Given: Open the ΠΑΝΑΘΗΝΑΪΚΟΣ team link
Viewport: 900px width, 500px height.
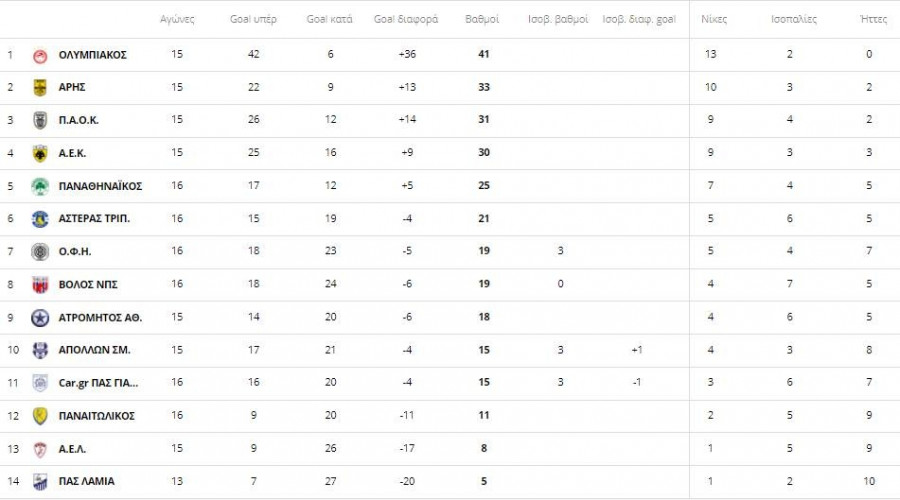Looking at the screenshot, I should click(x=100, y=186).
